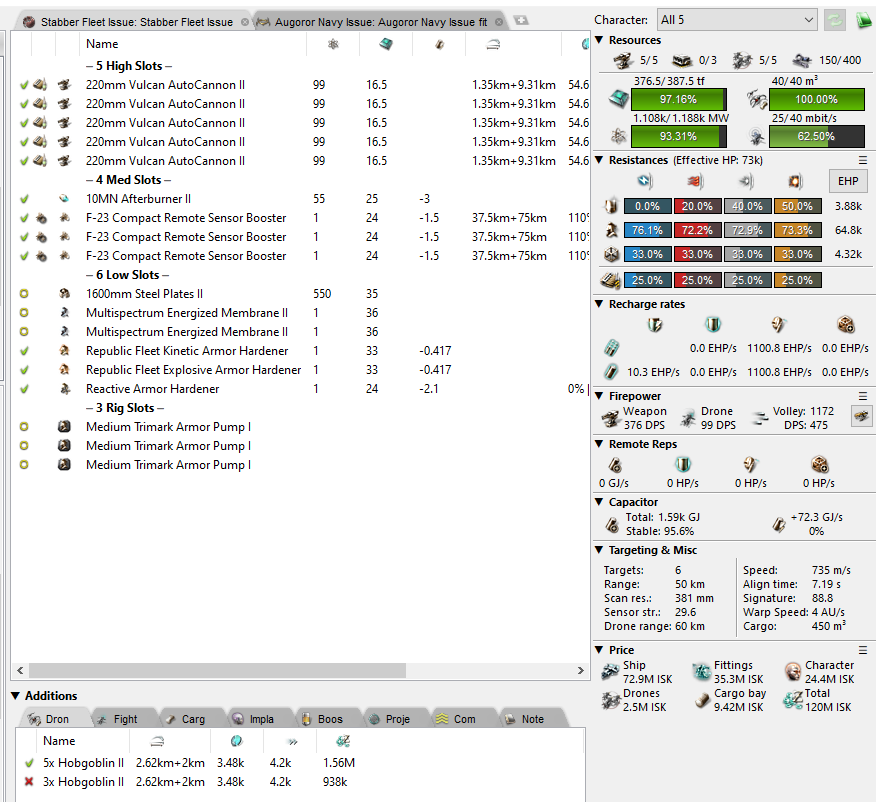
Task: Click the new fit tab plus icon
Action: tap(521, 21)
